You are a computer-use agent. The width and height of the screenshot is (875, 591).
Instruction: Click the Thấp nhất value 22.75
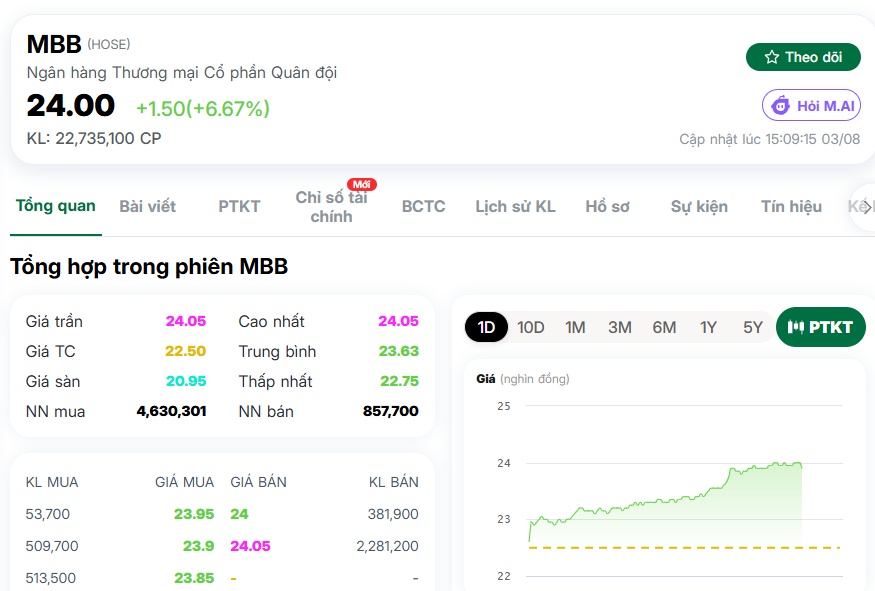coord(399,381)
